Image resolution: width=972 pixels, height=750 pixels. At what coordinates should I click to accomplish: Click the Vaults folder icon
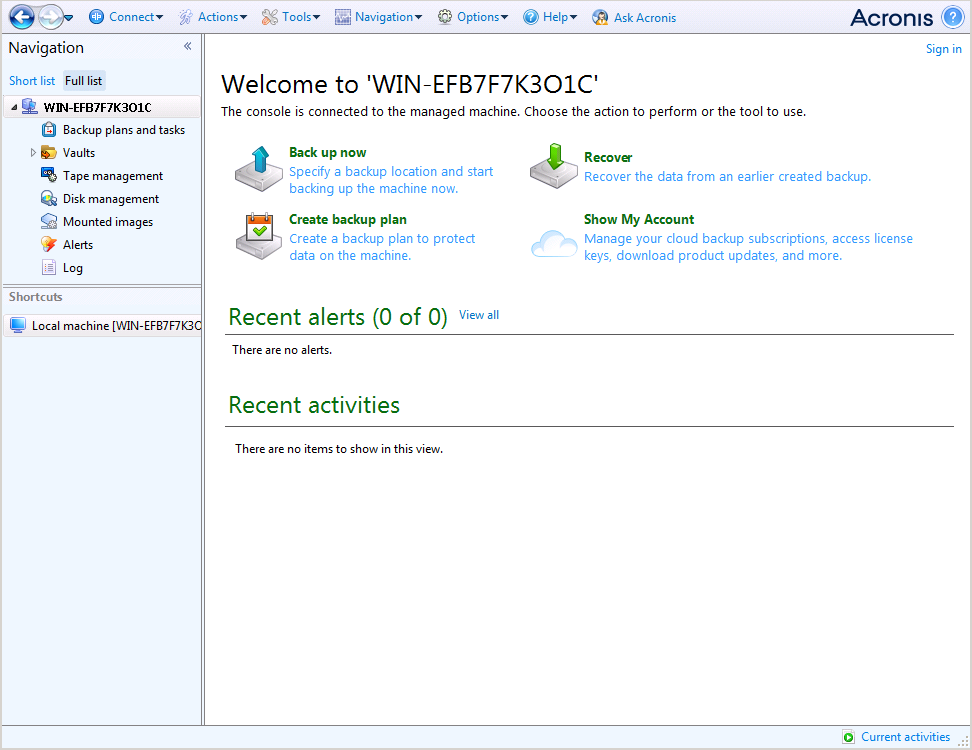point(49,152)
